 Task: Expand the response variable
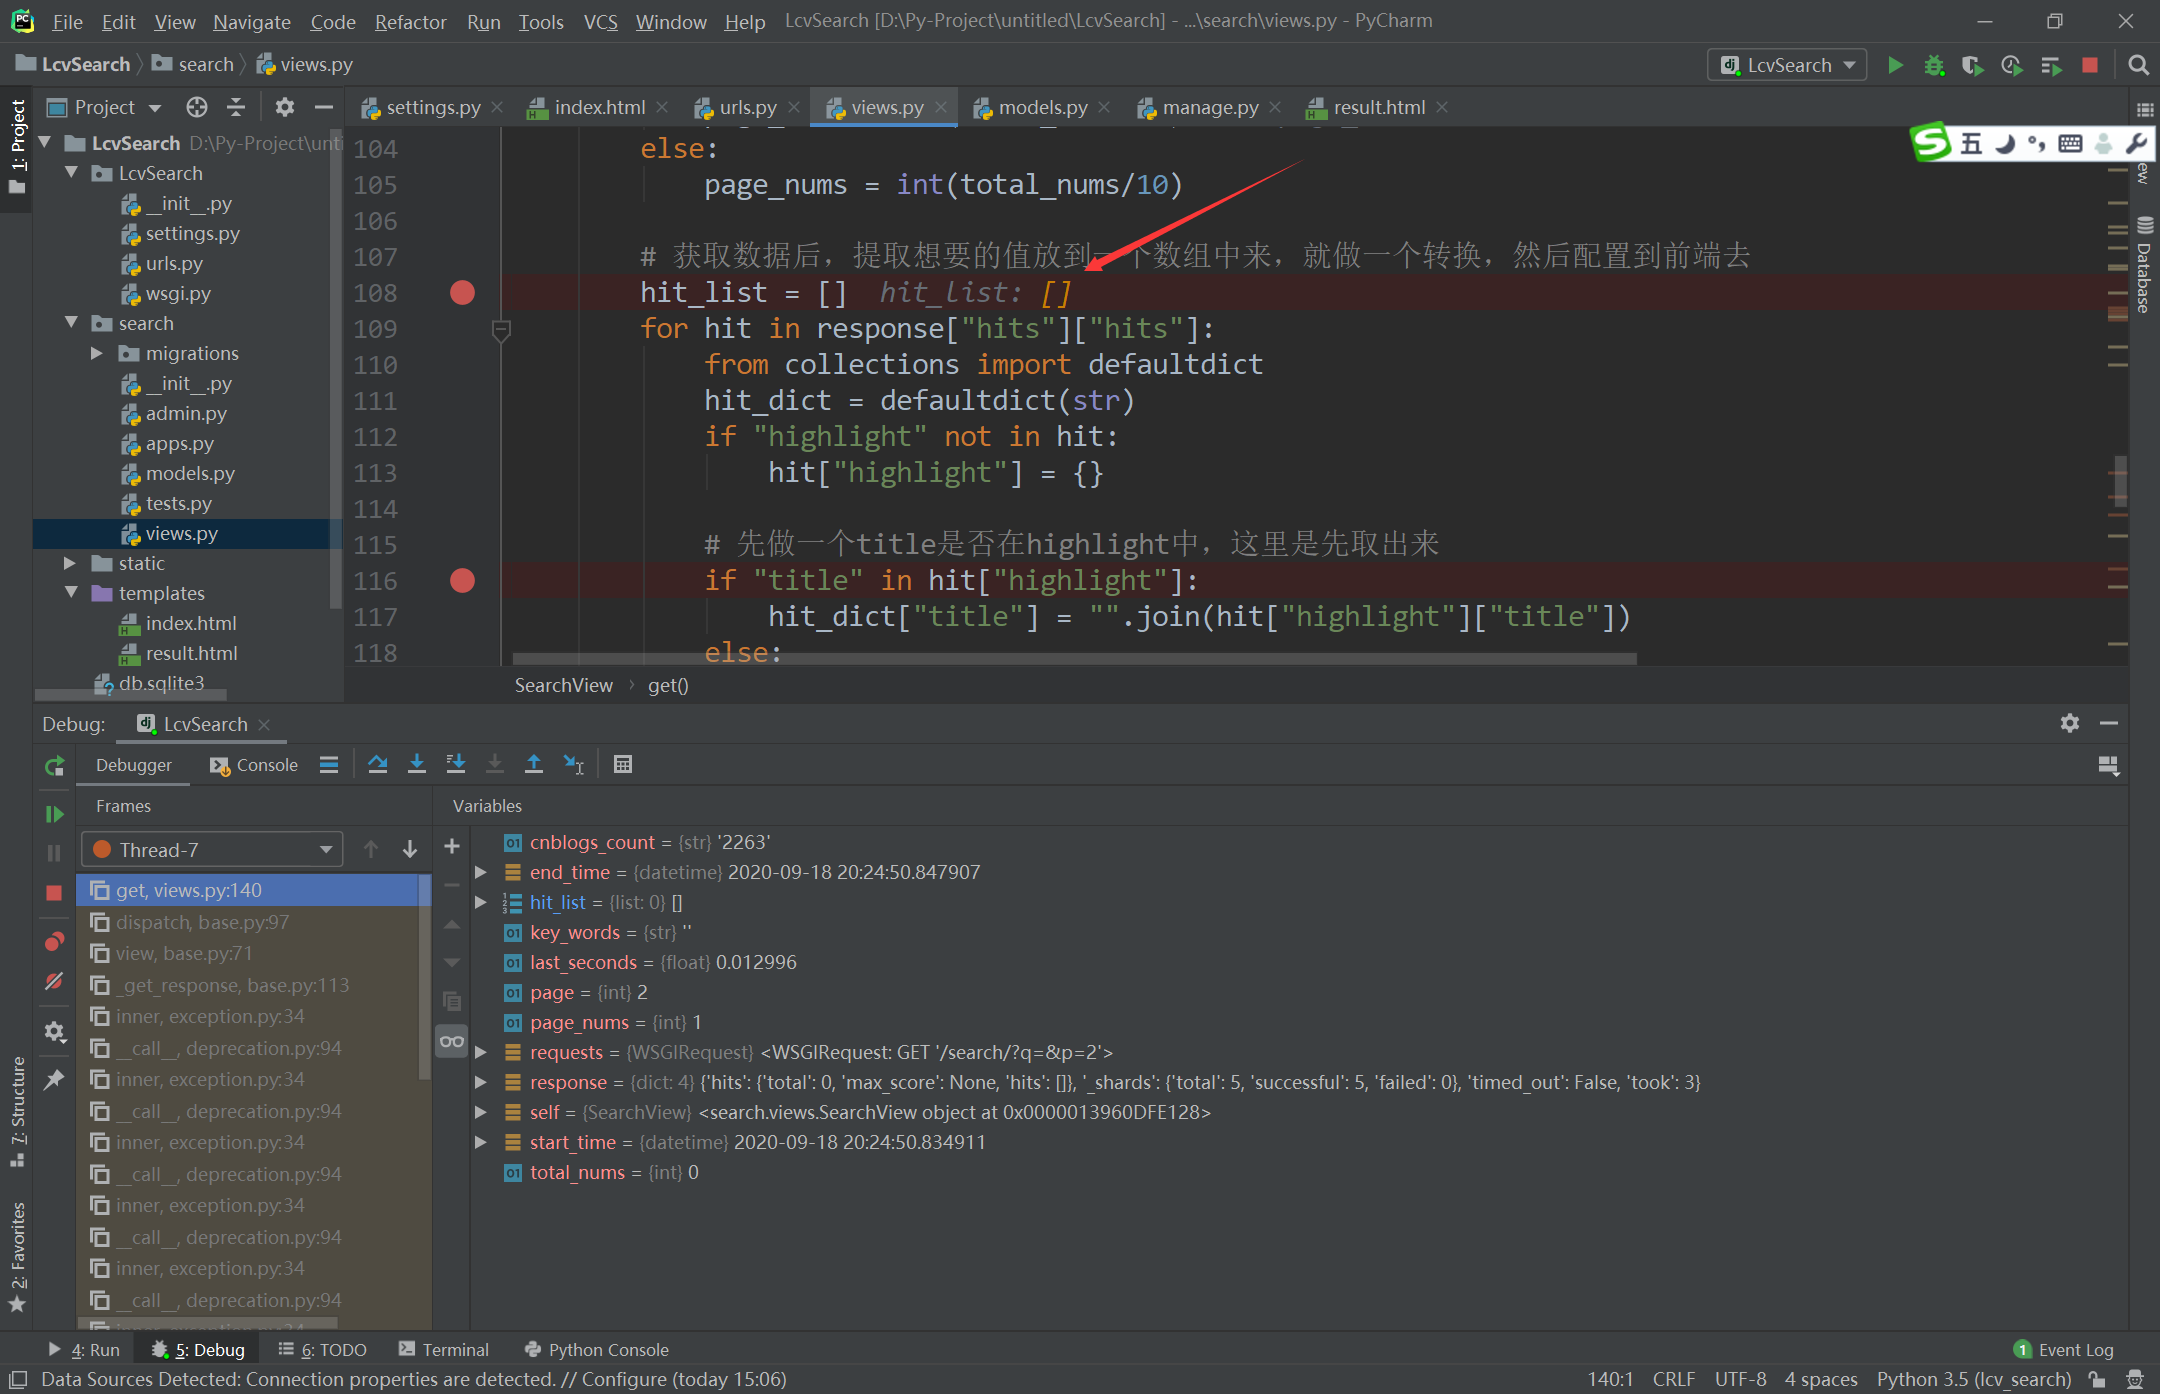(481, 1082)
